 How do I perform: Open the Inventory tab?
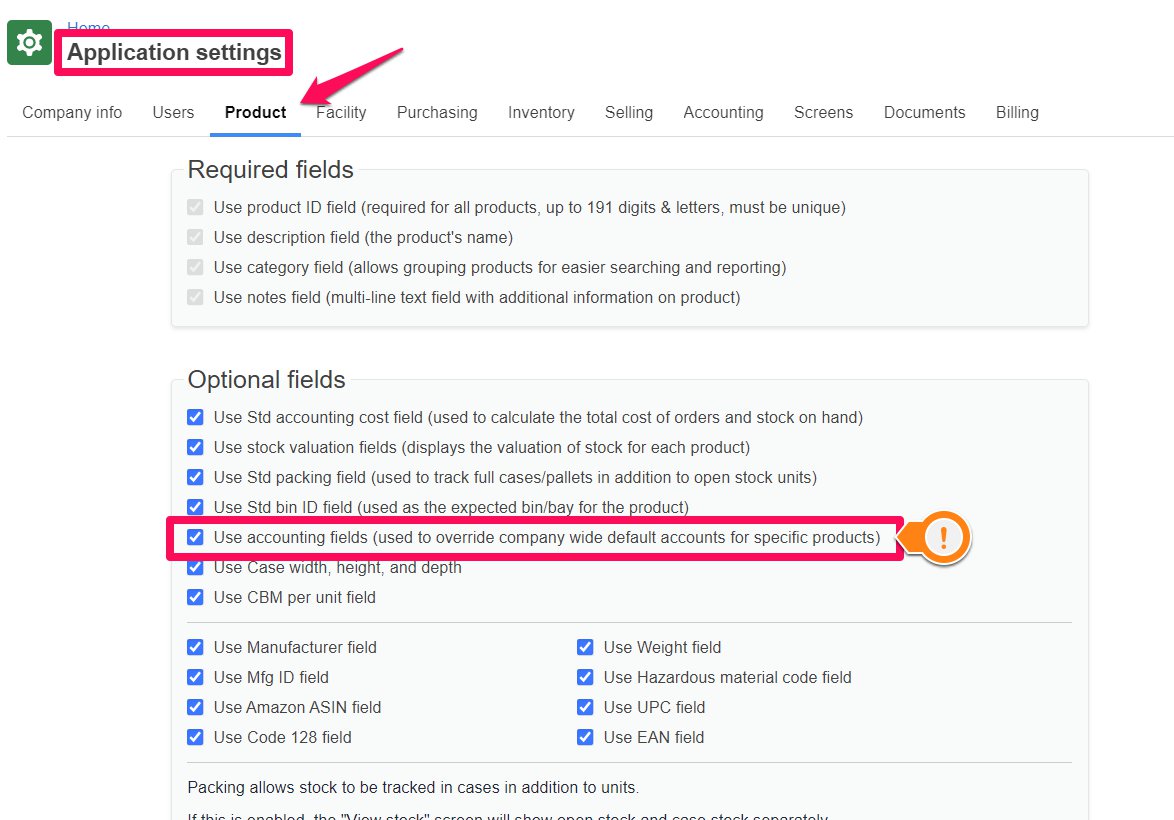point(541,112)
